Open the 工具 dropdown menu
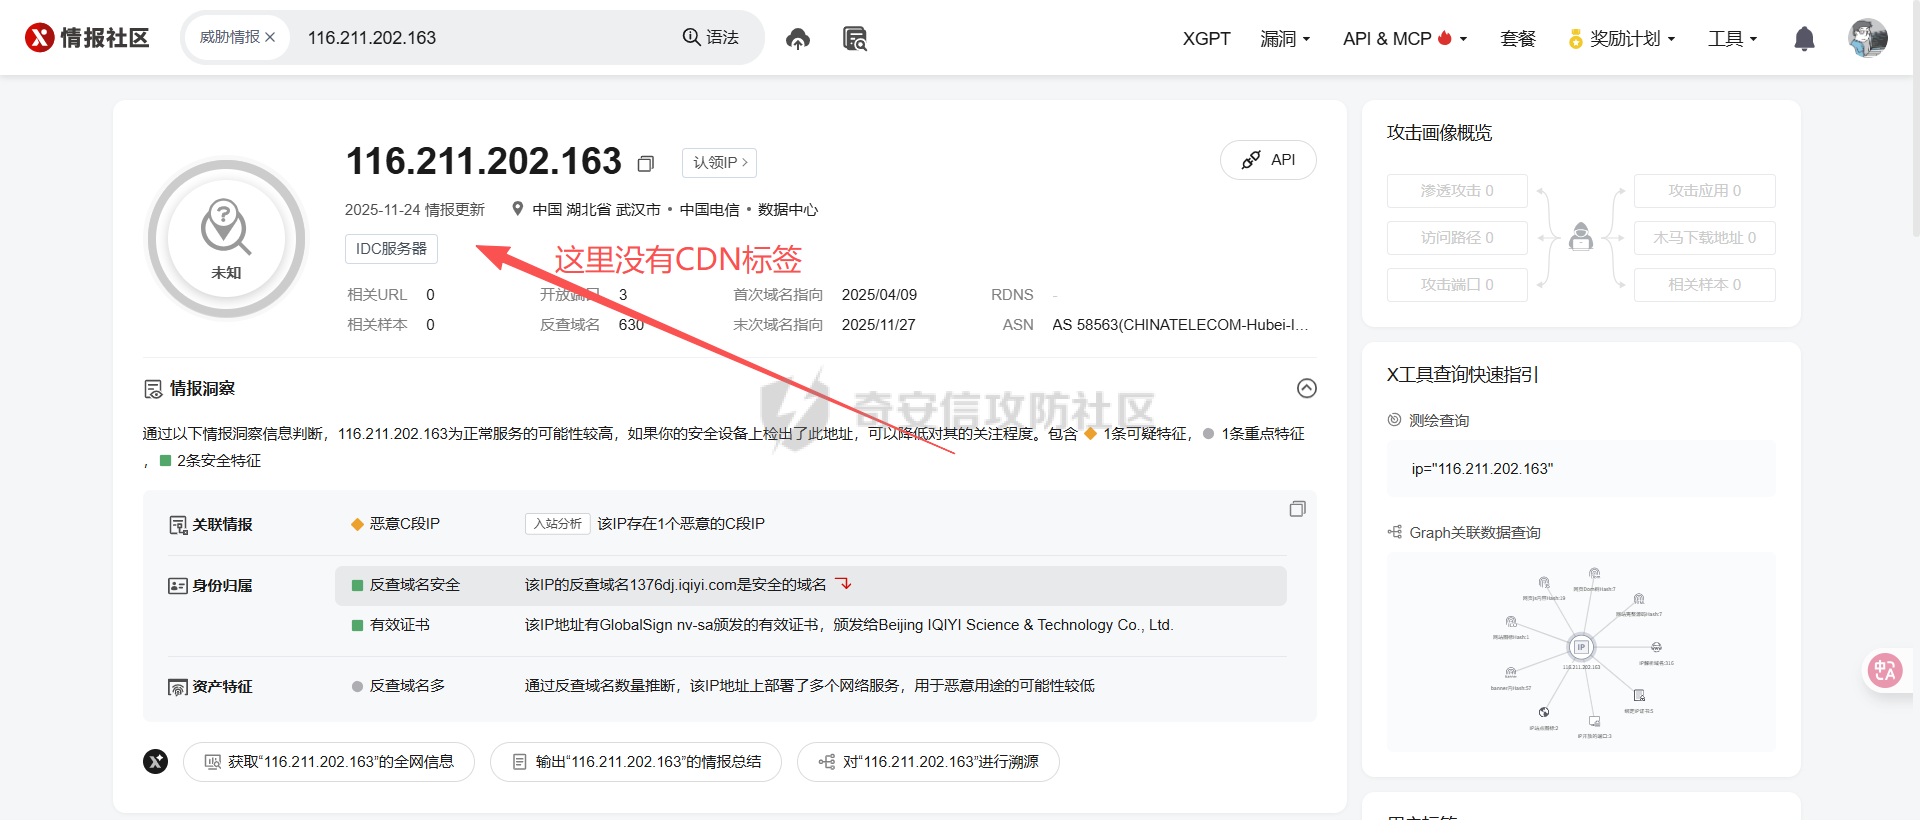1920x820 pixels. point(1732,39)
